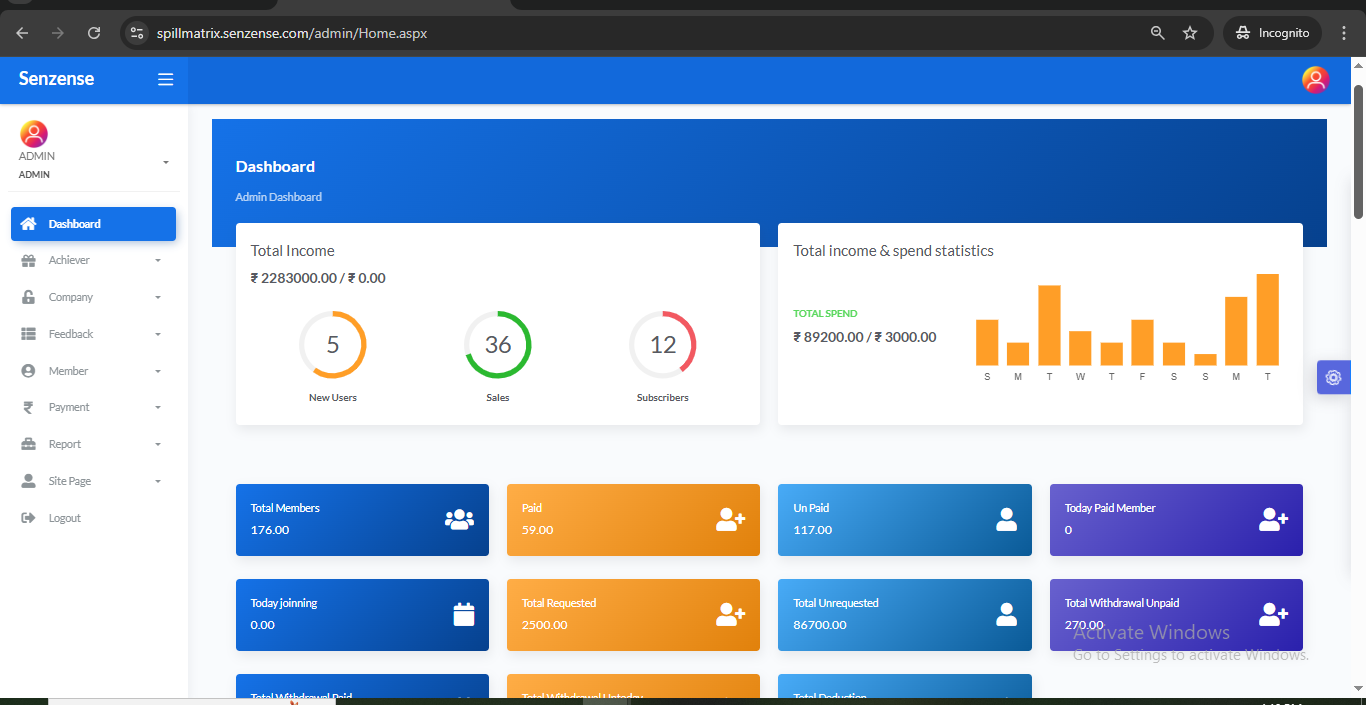The width and height of the screenshot is (1366, 705).
Task: Open site information icon in address bar
Action: point(138,33)
